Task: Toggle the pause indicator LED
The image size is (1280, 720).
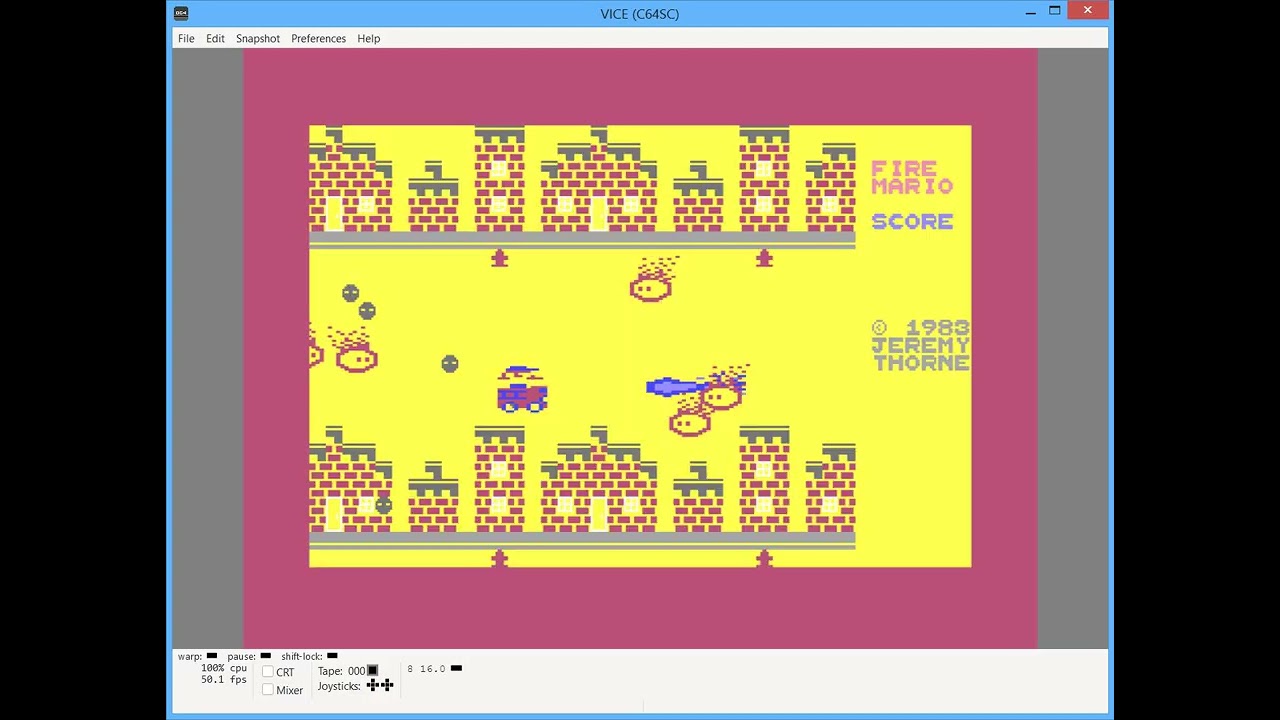Action: tap(266, 656)
